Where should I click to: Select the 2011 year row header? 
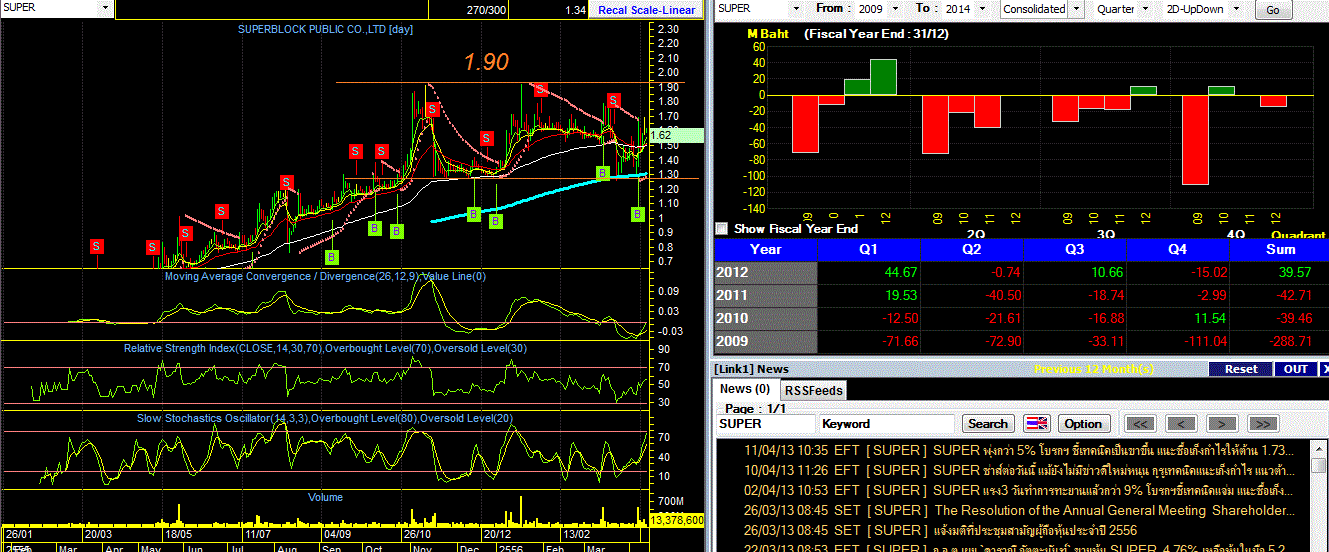coord(766,296)
